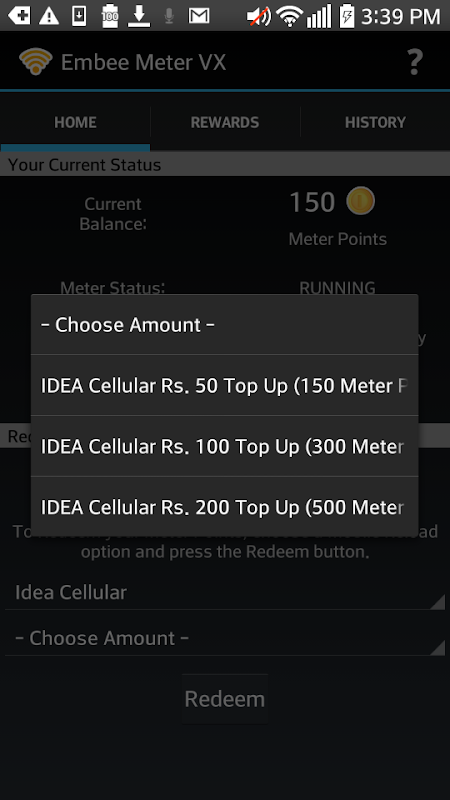Tap the muted volume status icon
The width and height of the screenshot is (450, 800).
[x=259, y=16]
